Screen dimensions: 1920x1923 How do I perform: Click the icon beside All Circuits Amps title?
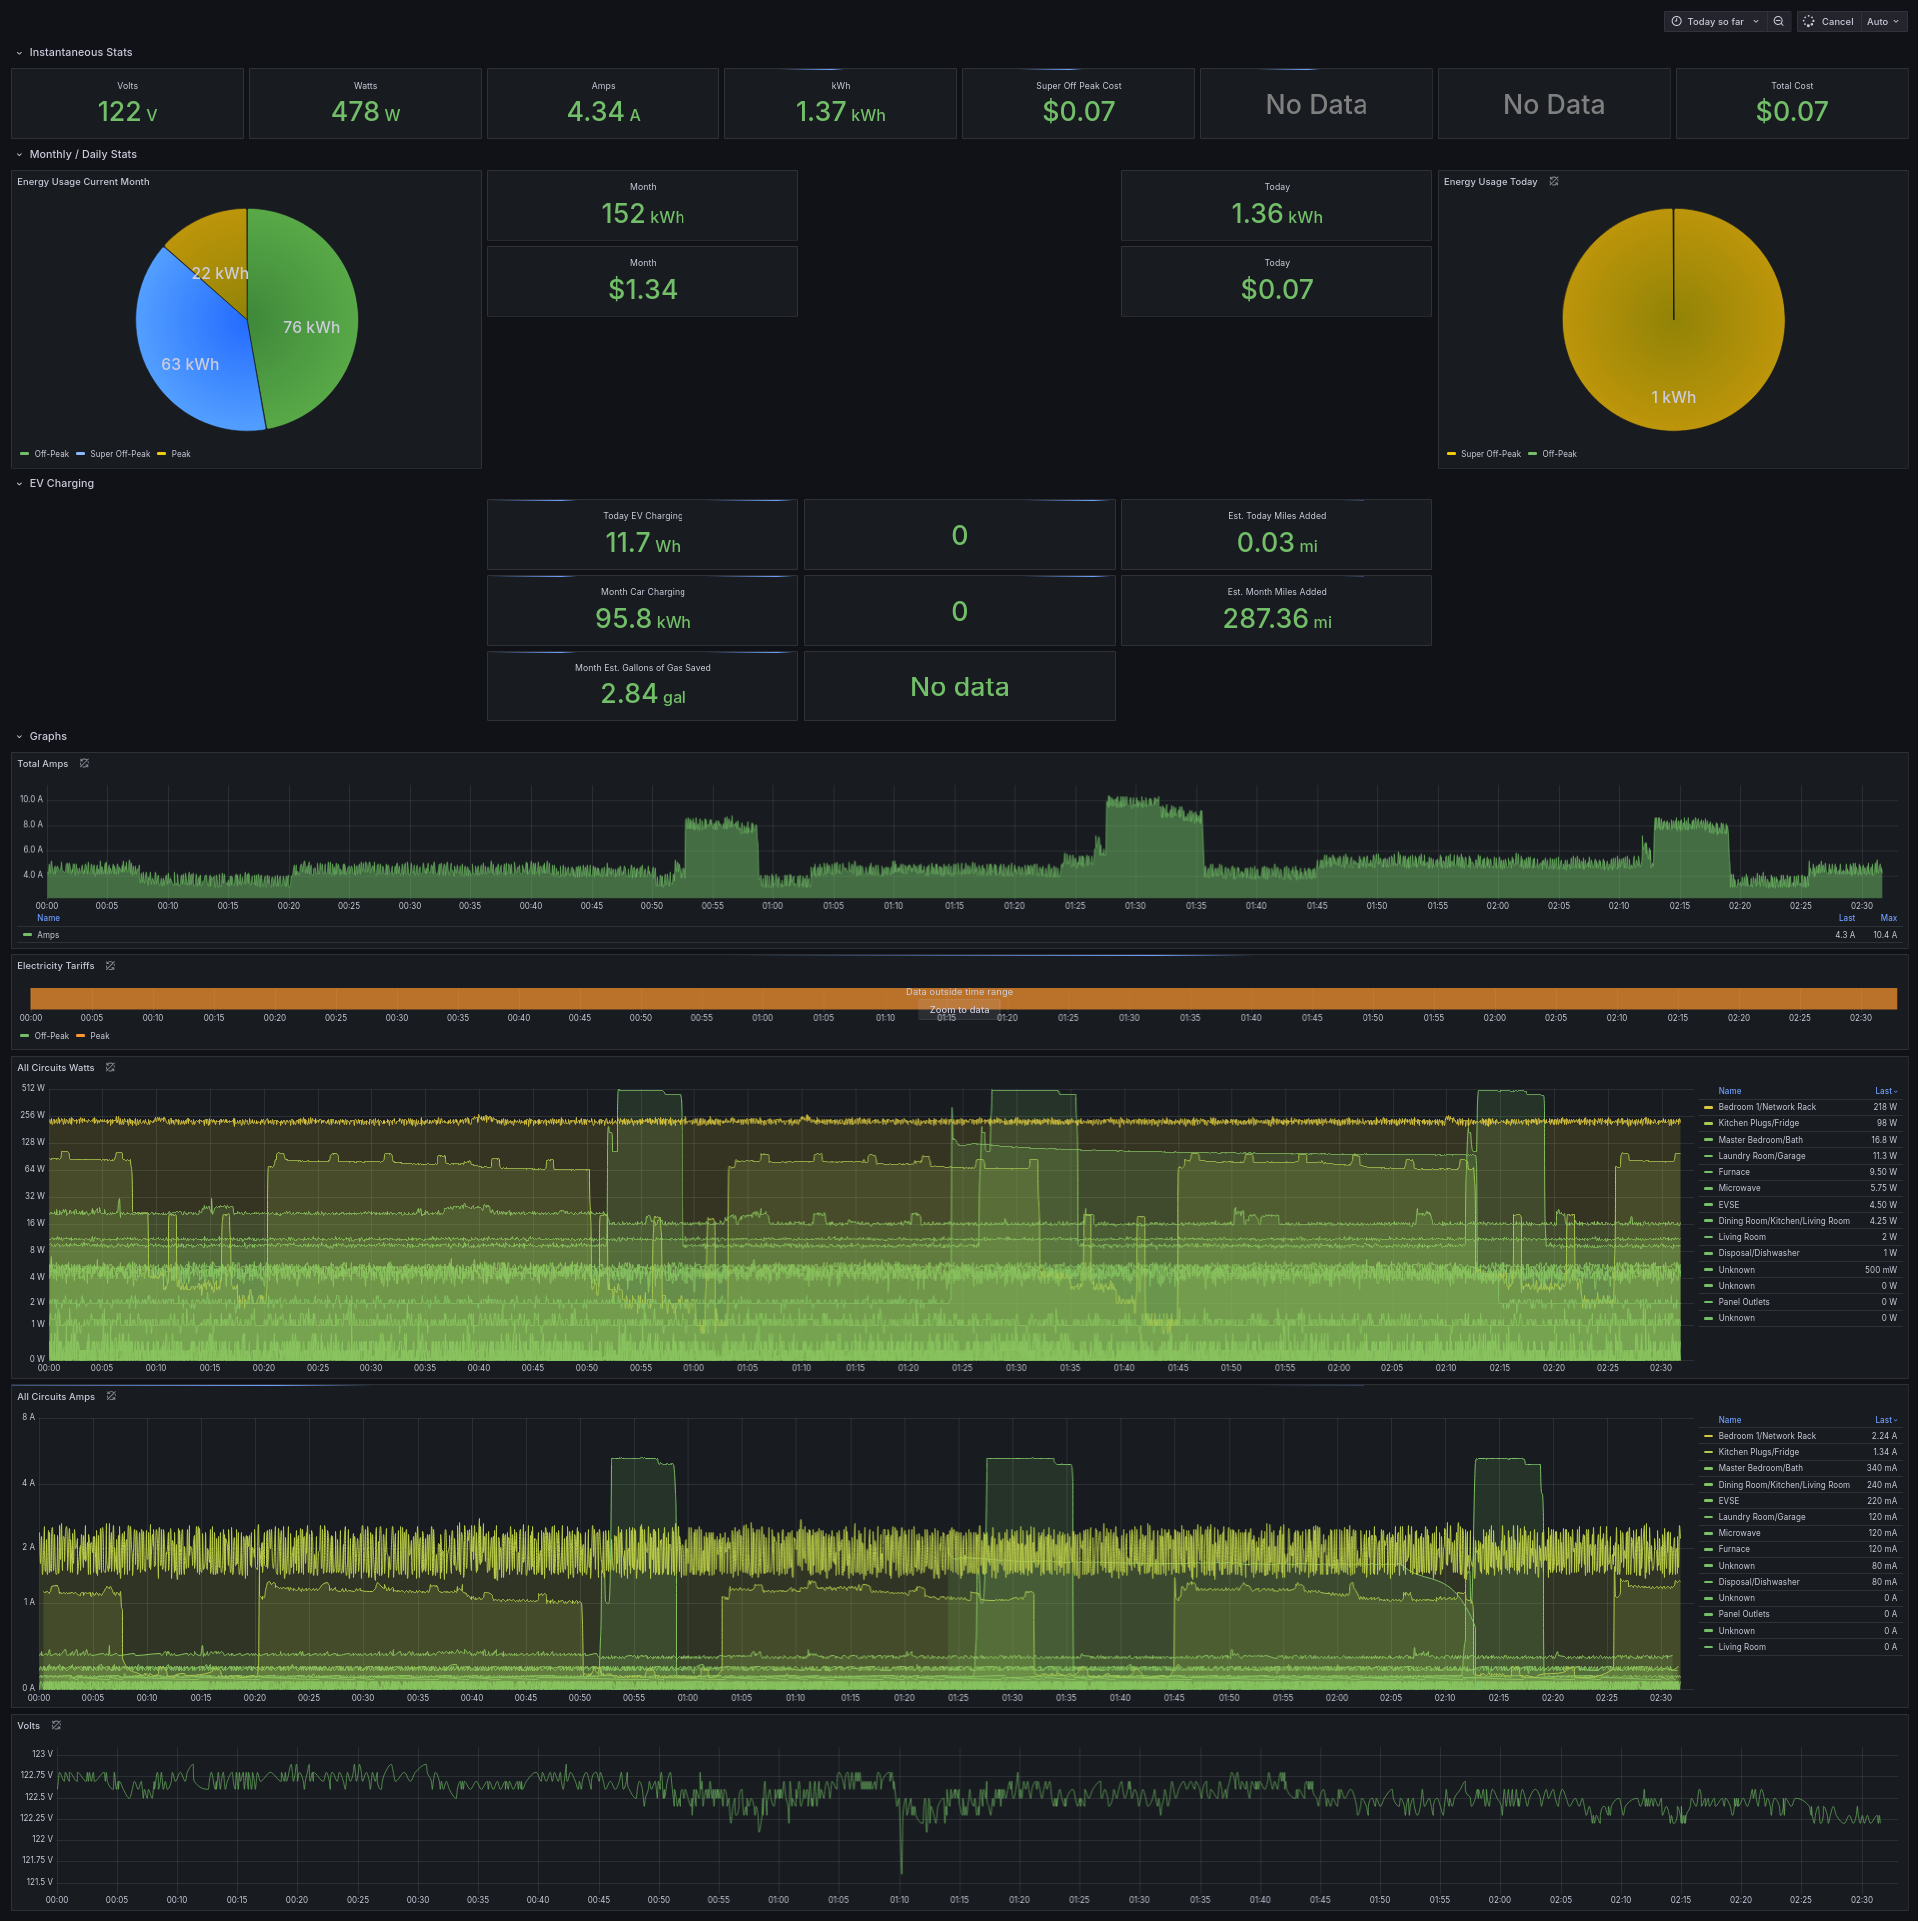coord(111,1397)
